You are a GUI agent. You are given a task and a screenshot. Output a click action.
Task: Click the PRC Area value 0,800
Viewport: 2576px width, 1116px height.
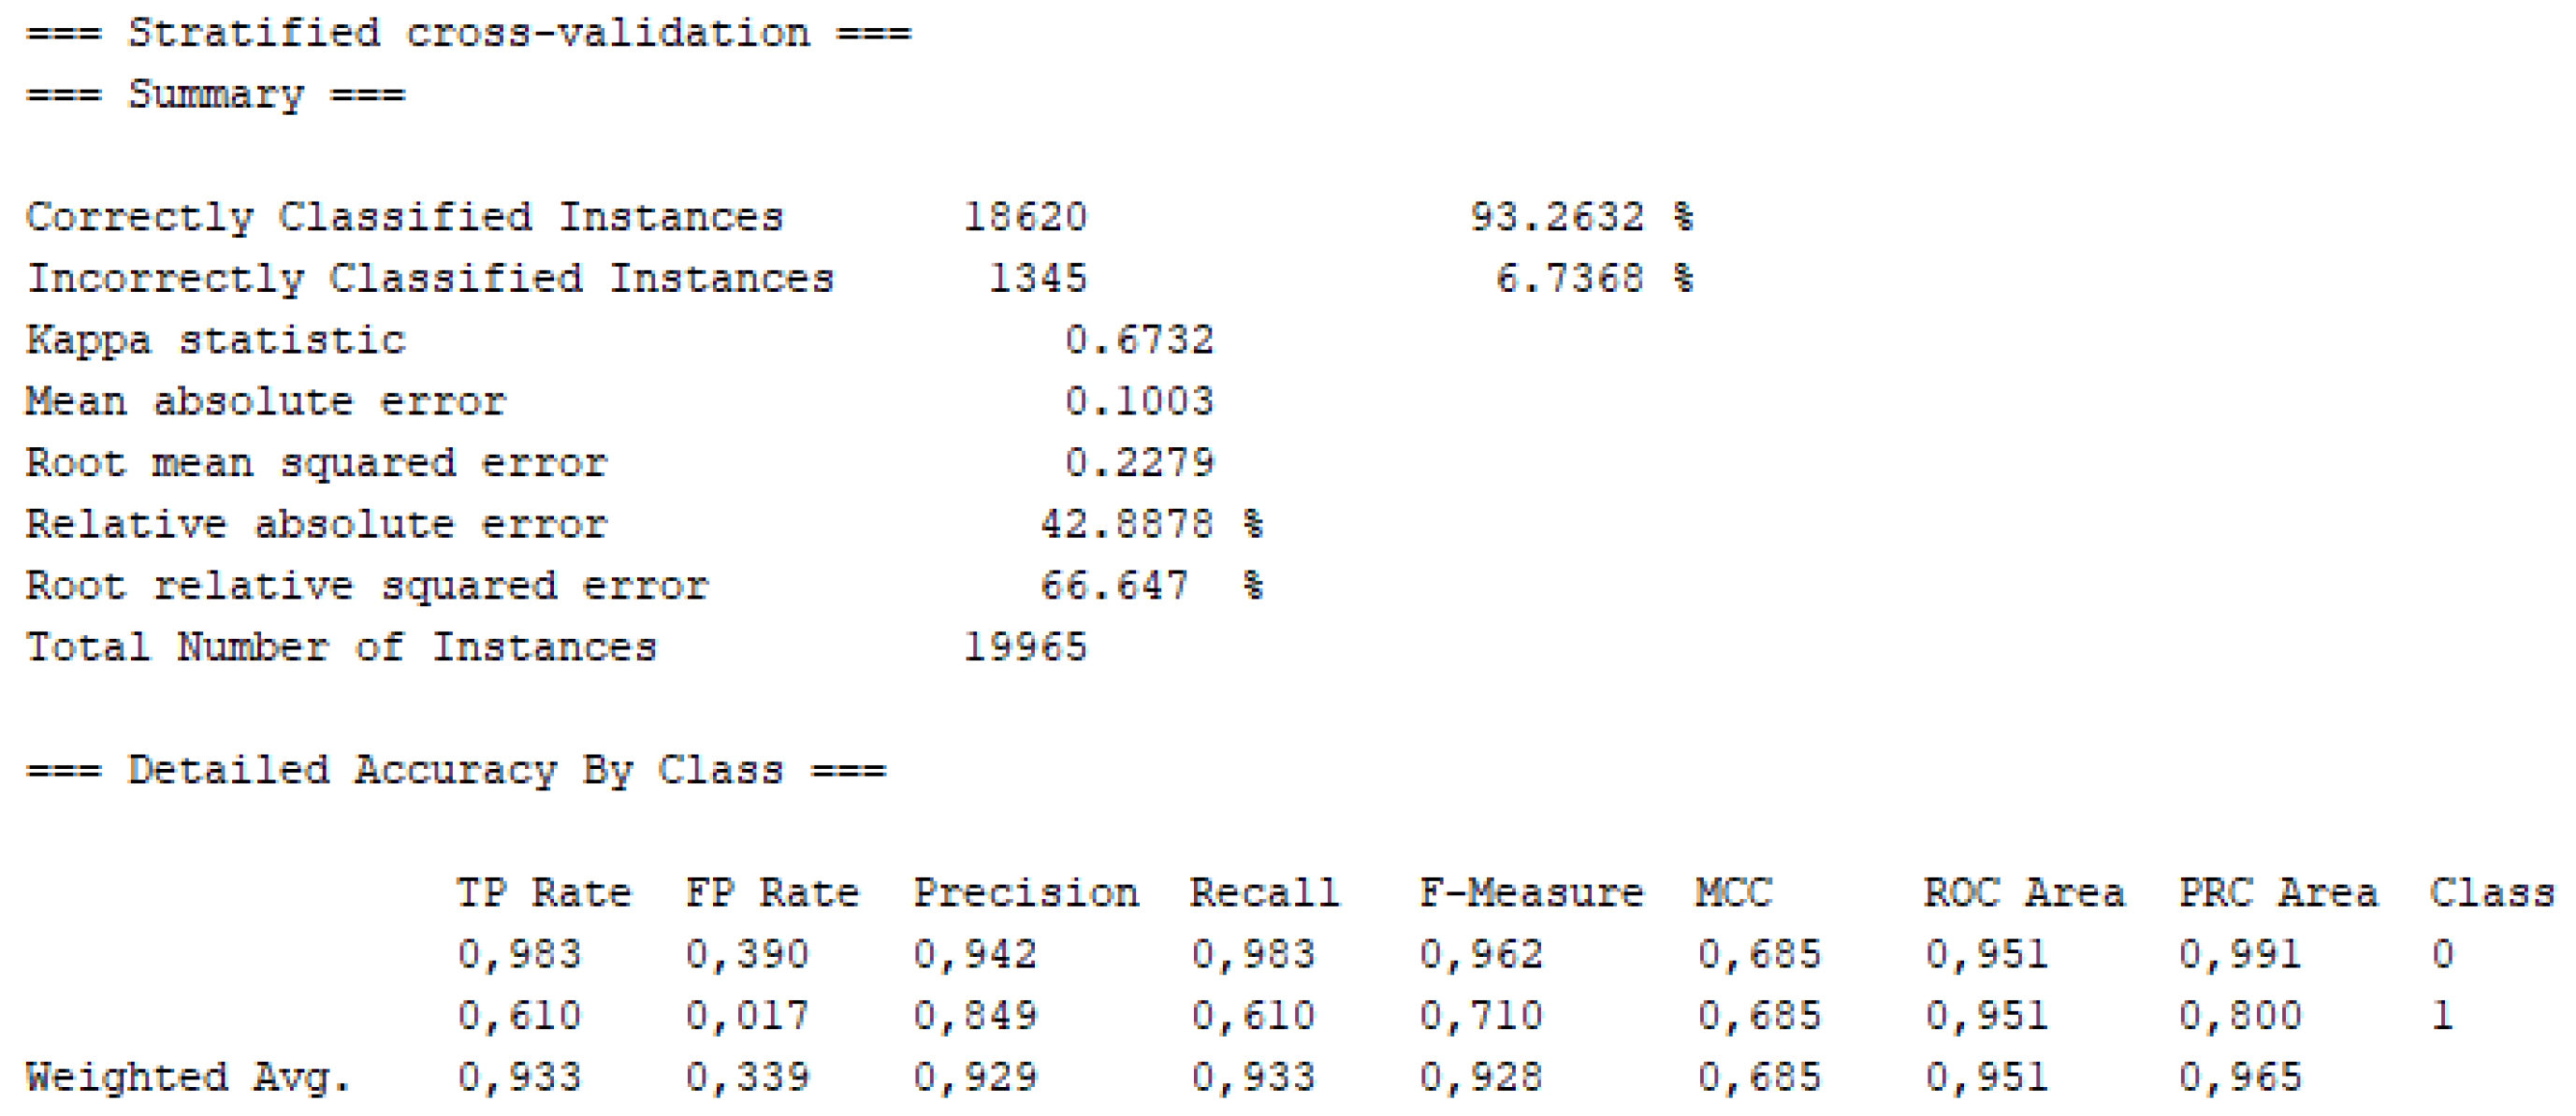2239,1016
